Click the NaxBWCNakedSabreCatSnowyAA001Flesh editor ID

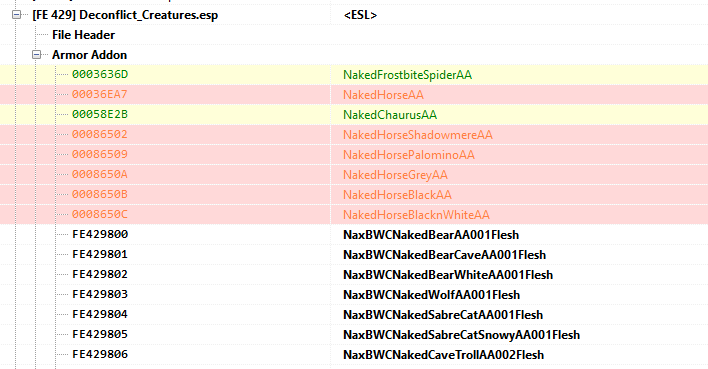pyautogui.click(x=461, y=335)
